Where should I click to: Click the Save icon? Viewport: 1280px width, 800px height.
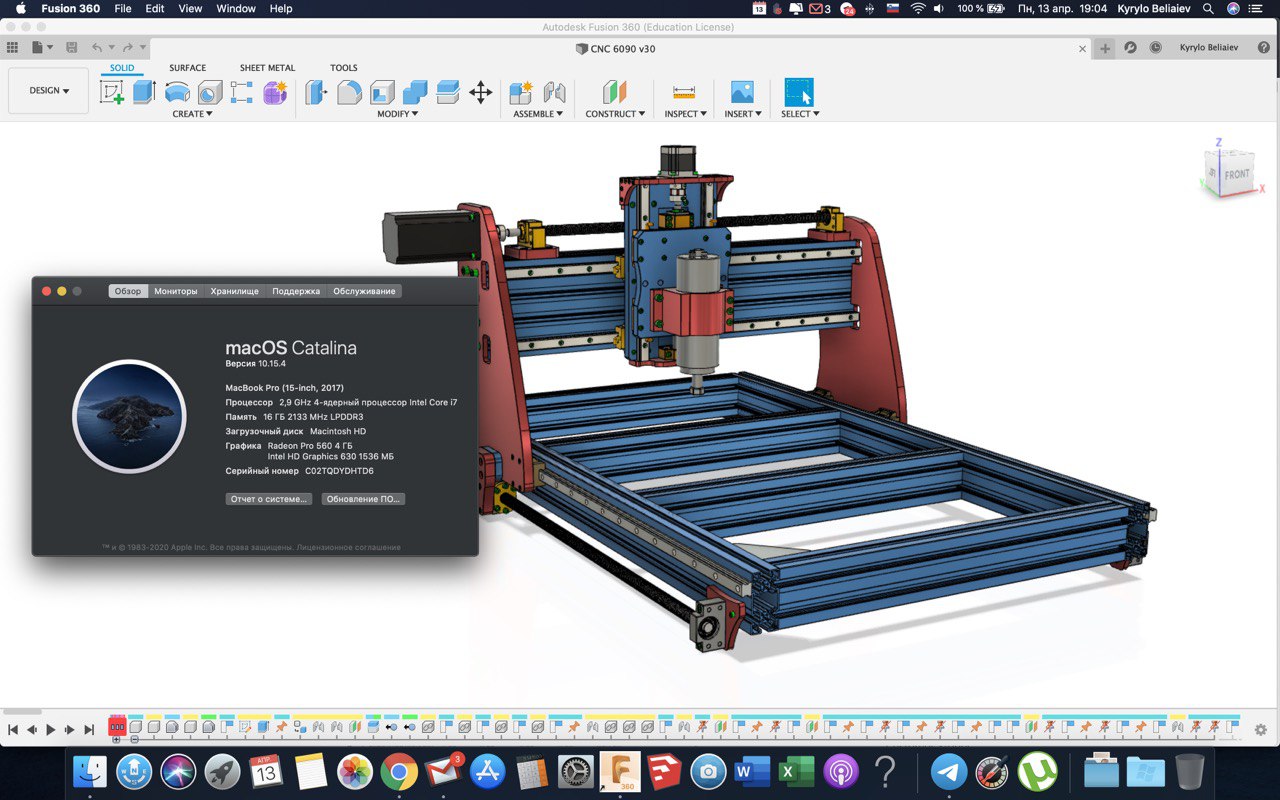coord(71,47)
